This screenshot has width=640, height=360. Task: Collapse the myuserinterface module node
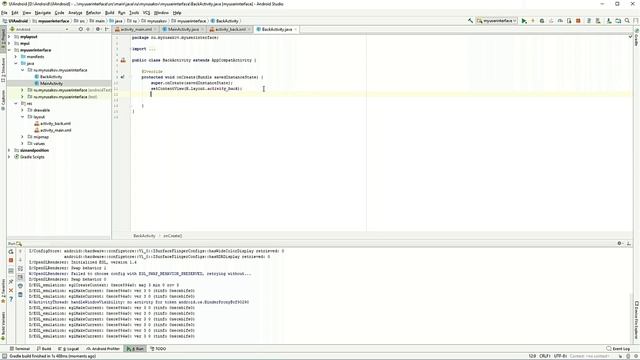point(9,50)
